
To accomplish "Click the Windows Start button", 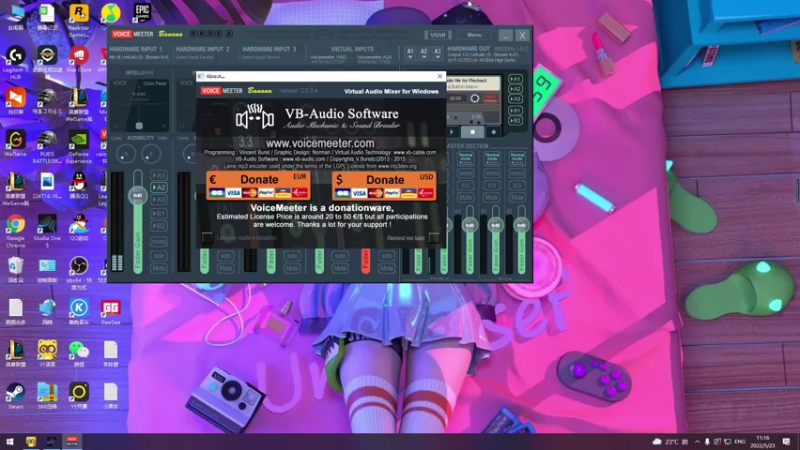I will point(10,441).
